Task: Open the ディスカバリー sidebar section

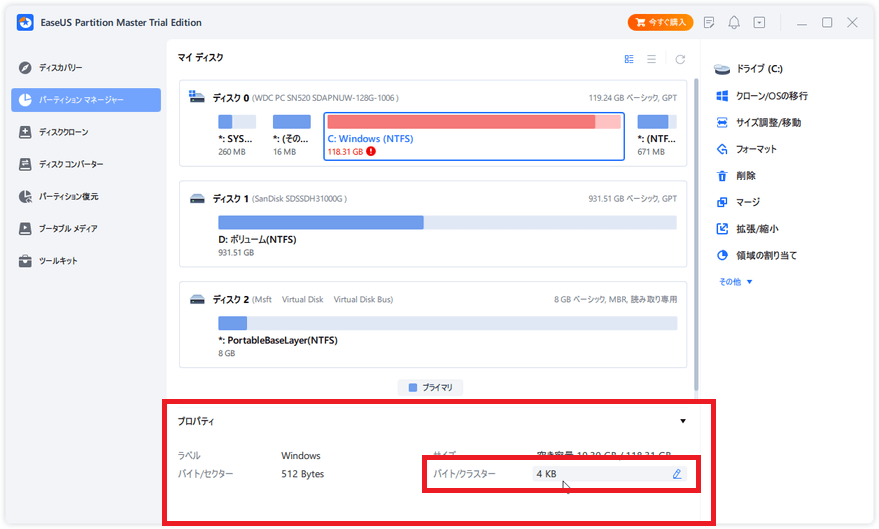Action: coord(60,68)
